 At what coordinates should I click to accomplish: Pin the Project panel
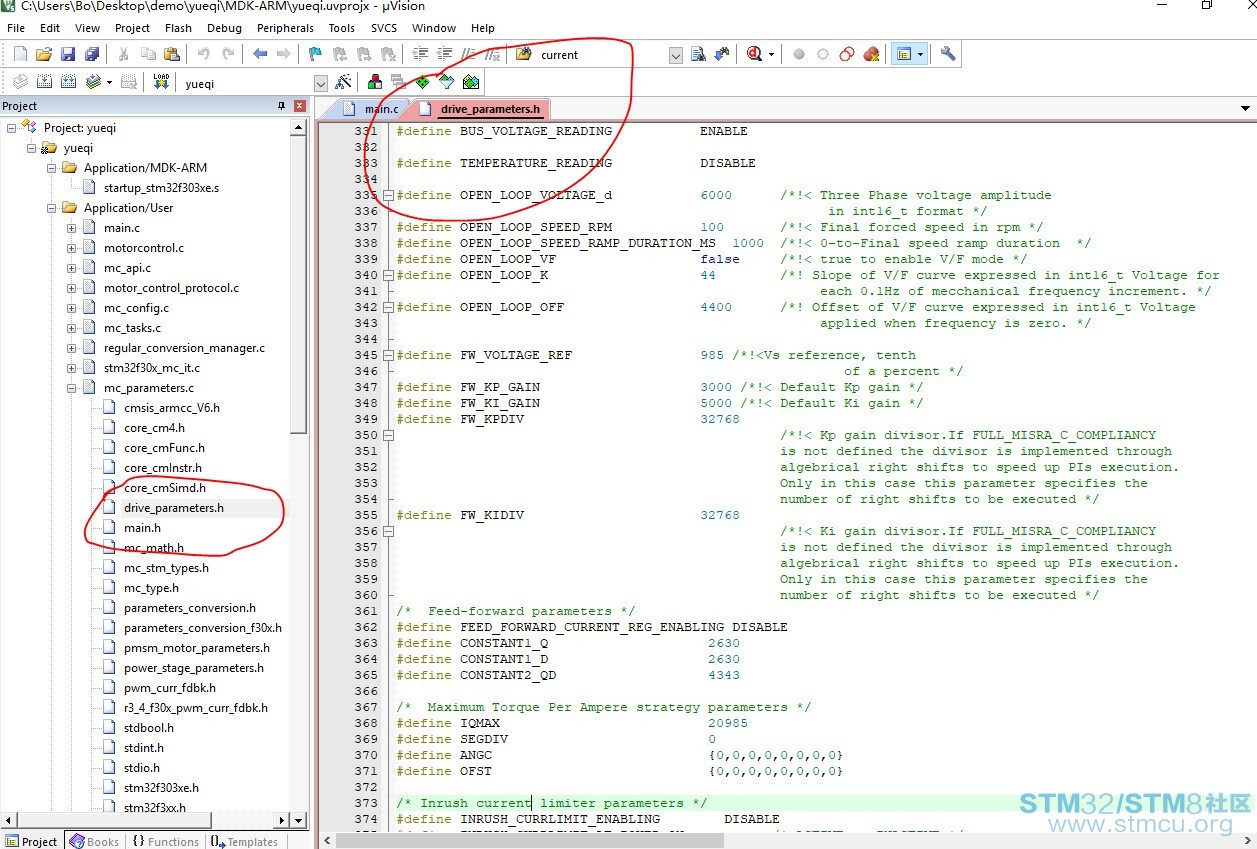coord(281,106)
